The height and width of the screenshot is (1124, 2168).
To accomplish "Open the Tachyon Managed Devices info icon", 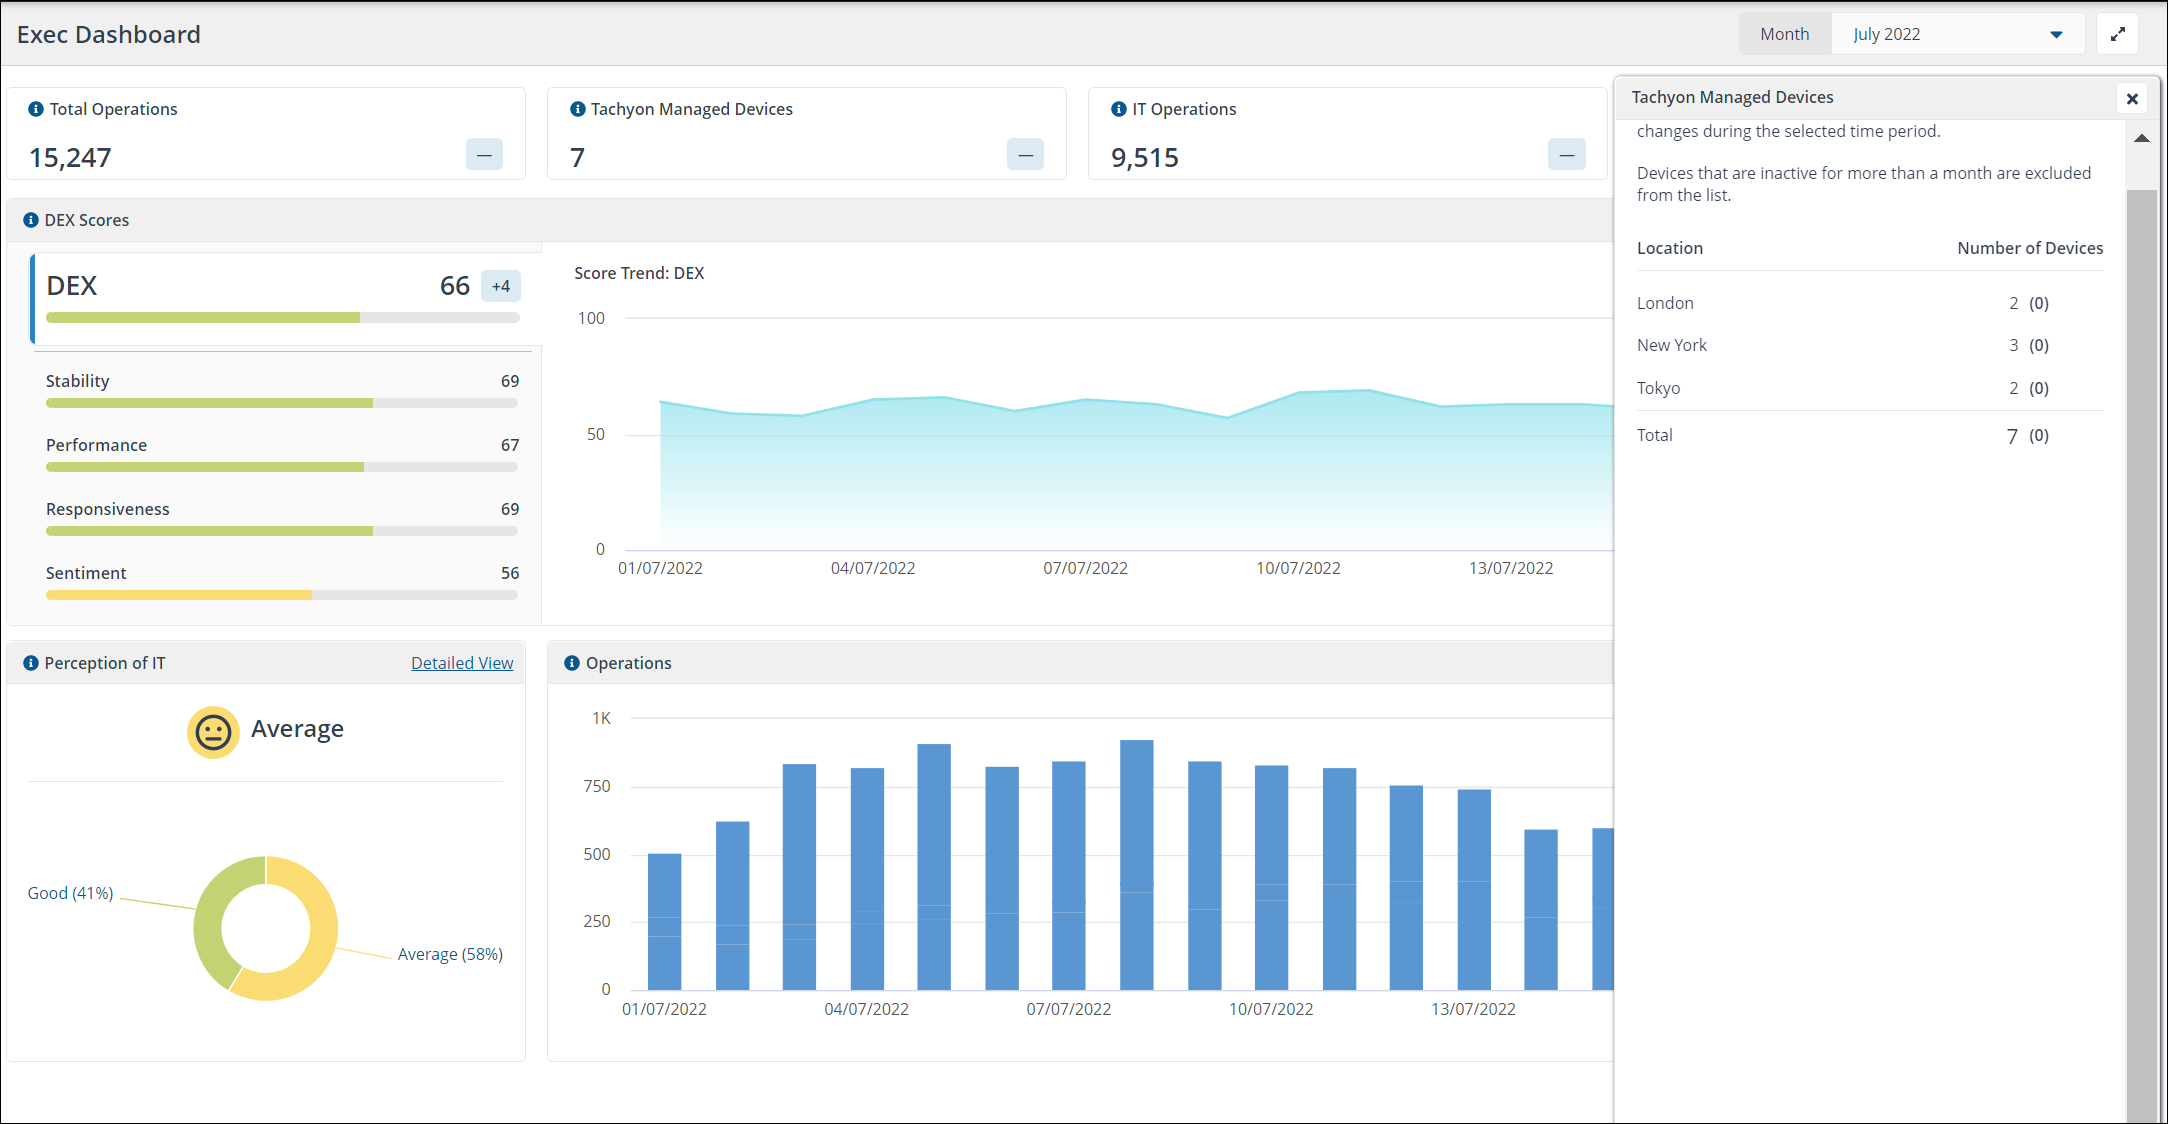I will coord(577,109).
